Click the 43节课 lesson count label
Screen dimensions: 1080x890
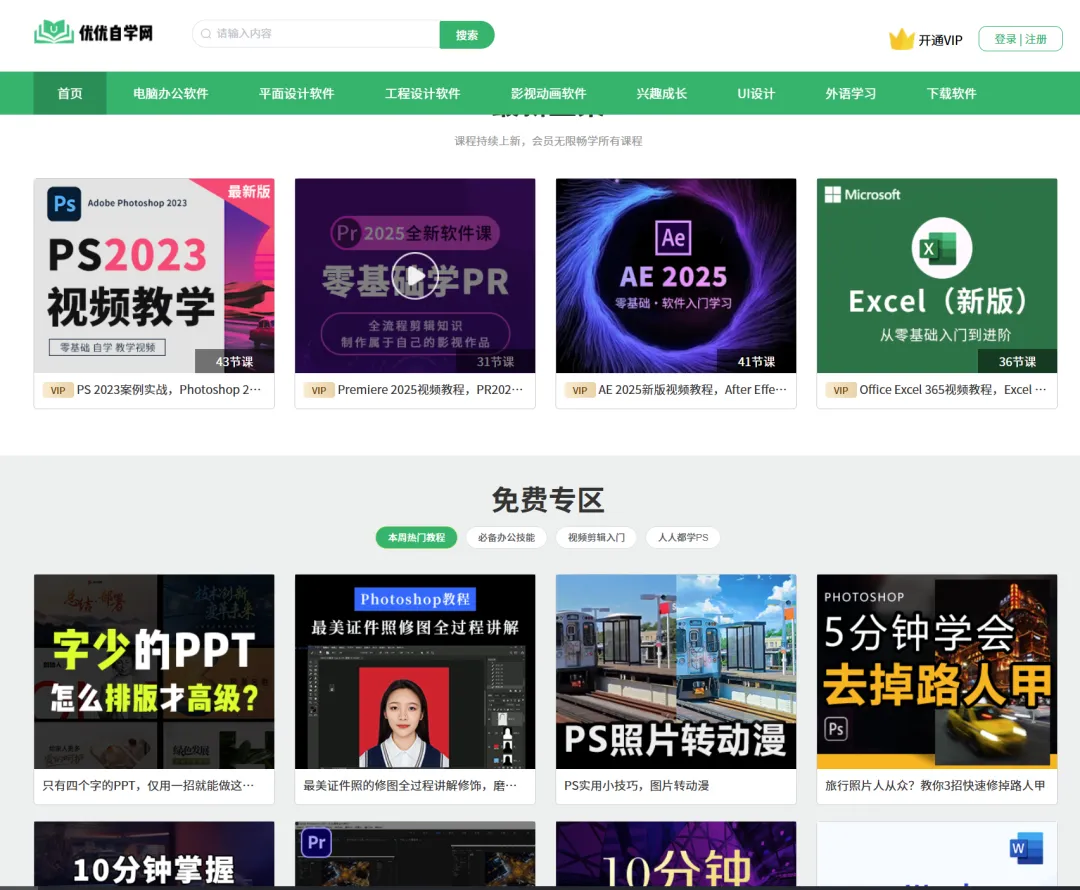pyautogui.click(x=234, y=362)
